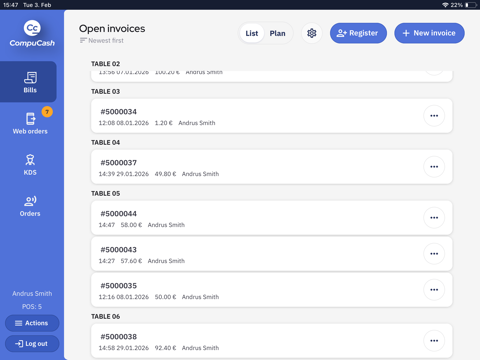
Task: Check battery indicator in status bar
Action: click(x=471, y=5)
